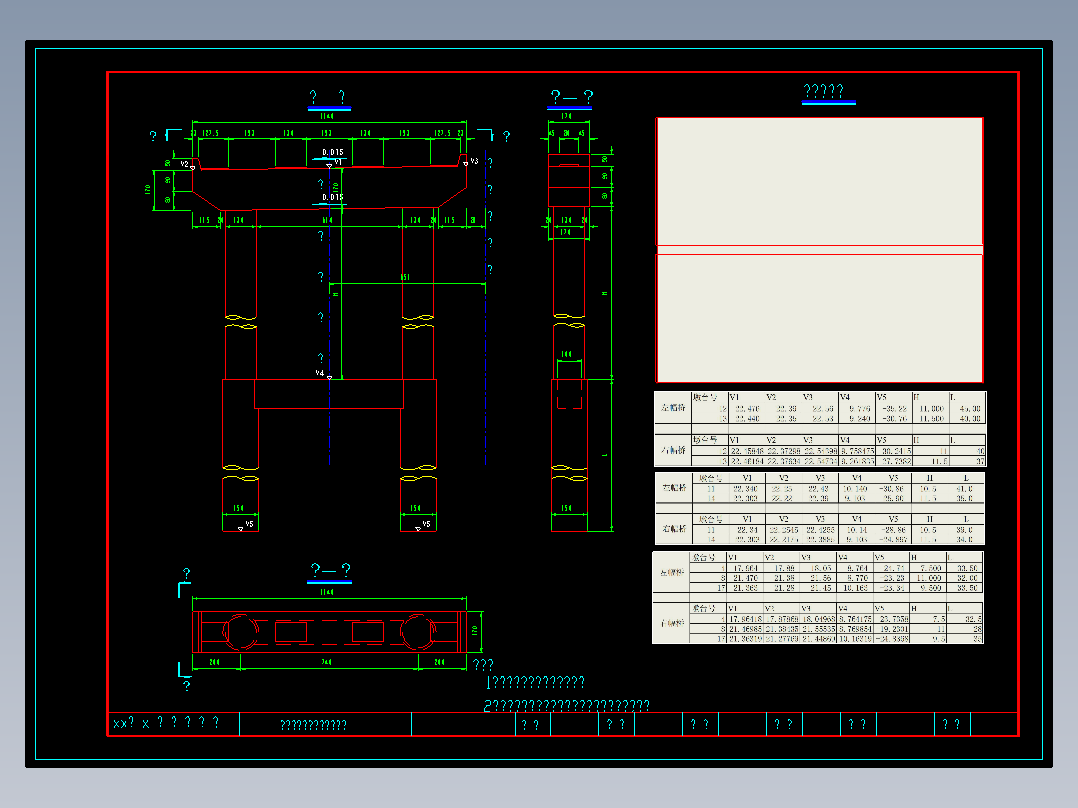Image resolution: width=1078 pixels, height=808 pixels.
Task: Click the V1 elevation label on the cap beam
Action: point(338,162)
